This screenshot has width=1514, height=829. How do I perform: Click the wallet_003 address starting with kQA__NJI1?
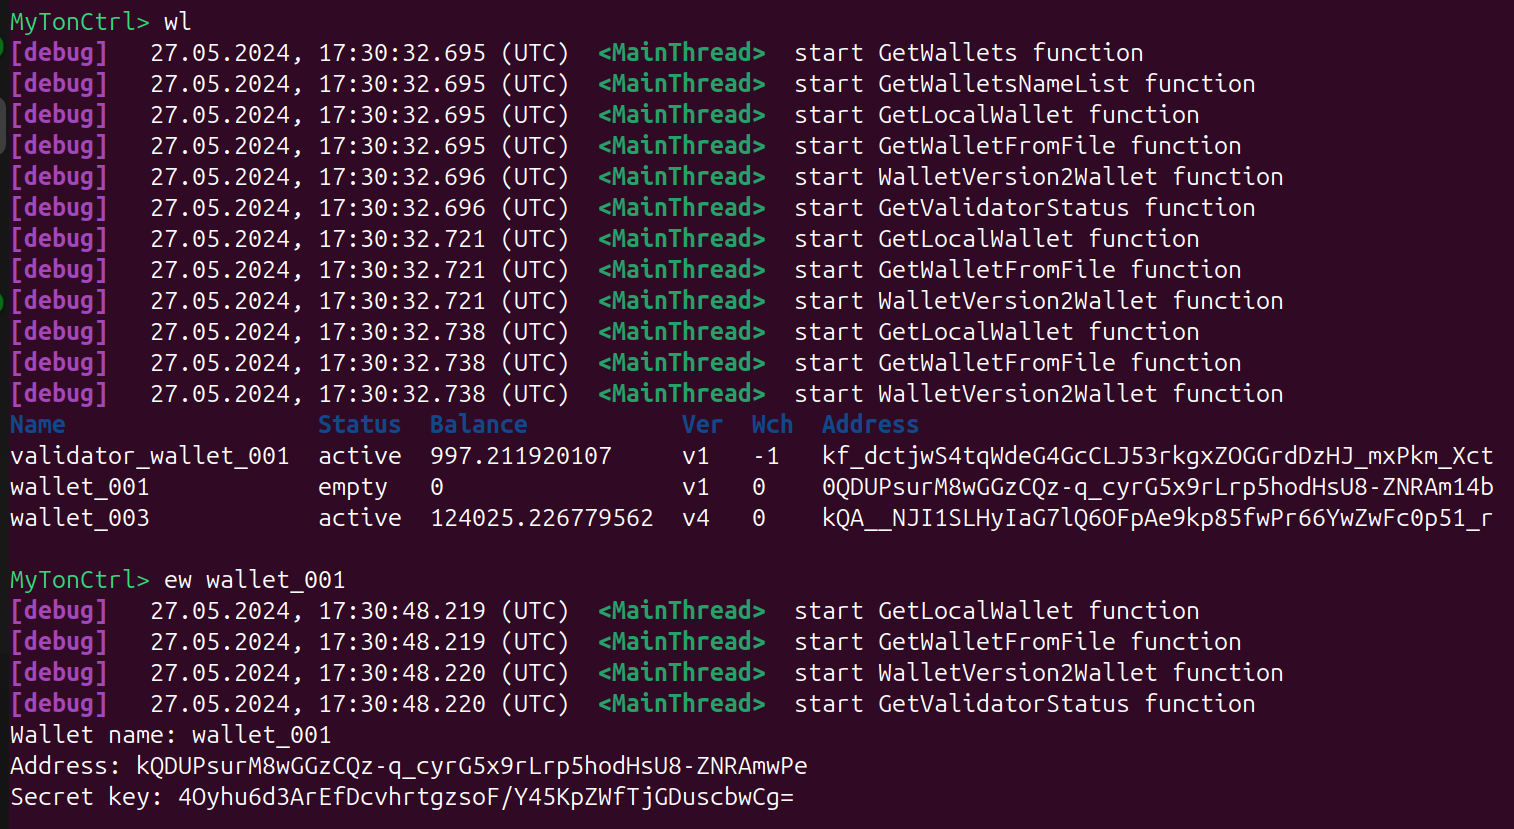click(1157, 518)
